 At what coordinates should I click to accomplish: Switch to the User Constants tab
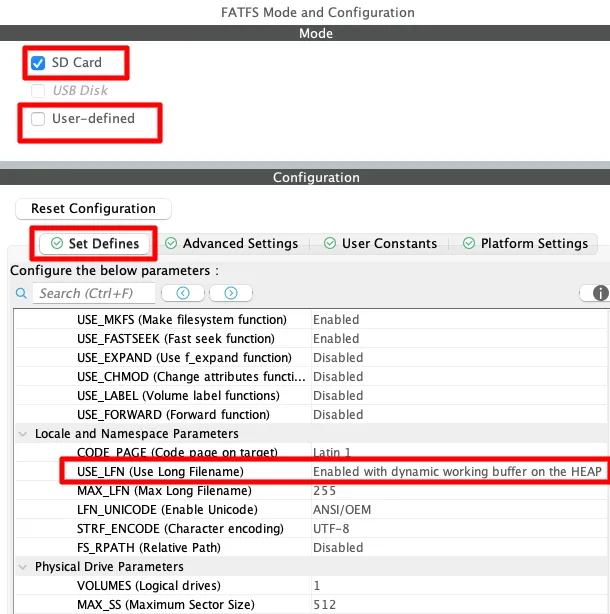tap(380, 244)
